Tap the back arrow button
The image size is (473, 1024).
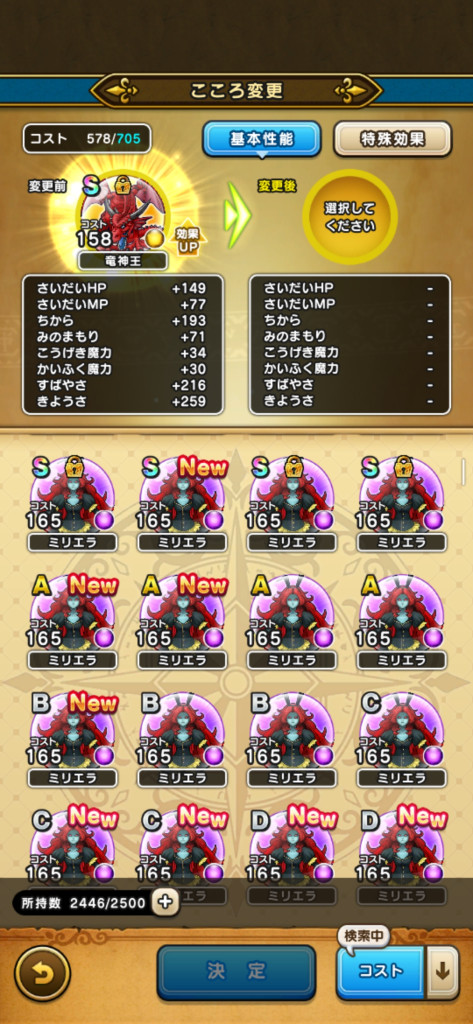(x=42, y=972)
